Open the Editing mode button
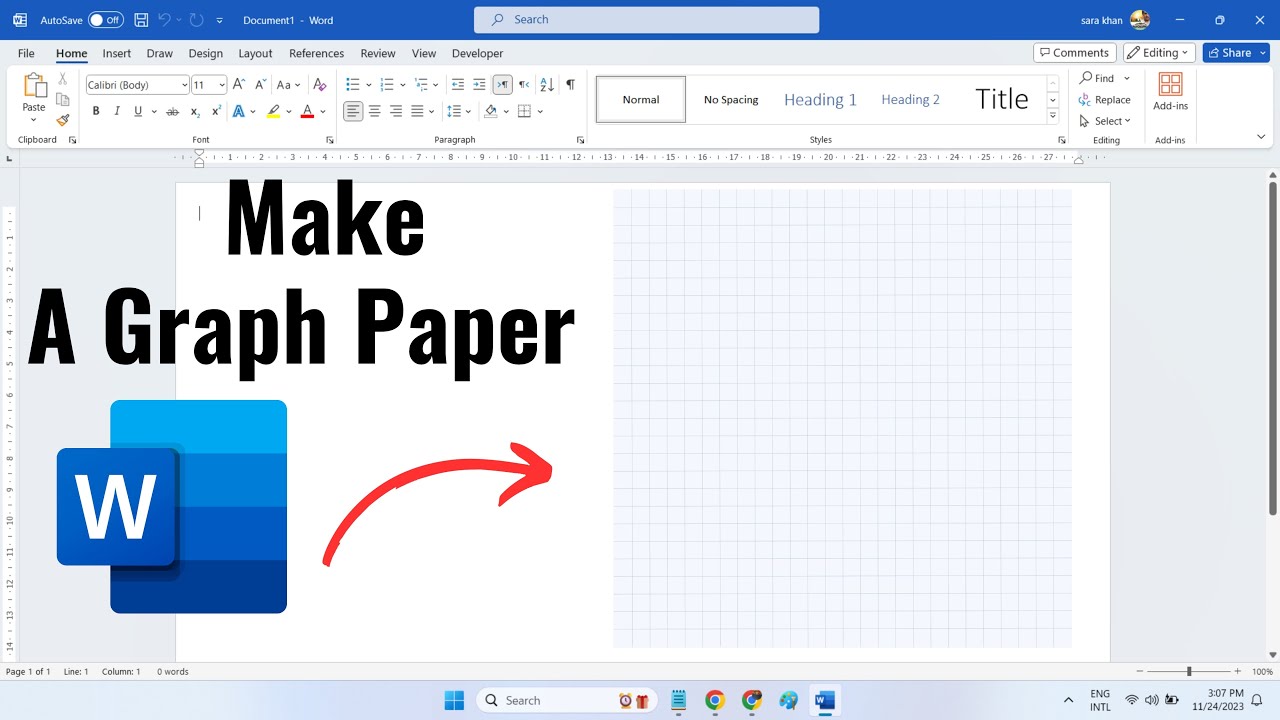The height and width of the screenshot is (720, 1280). pos(1159,53)
